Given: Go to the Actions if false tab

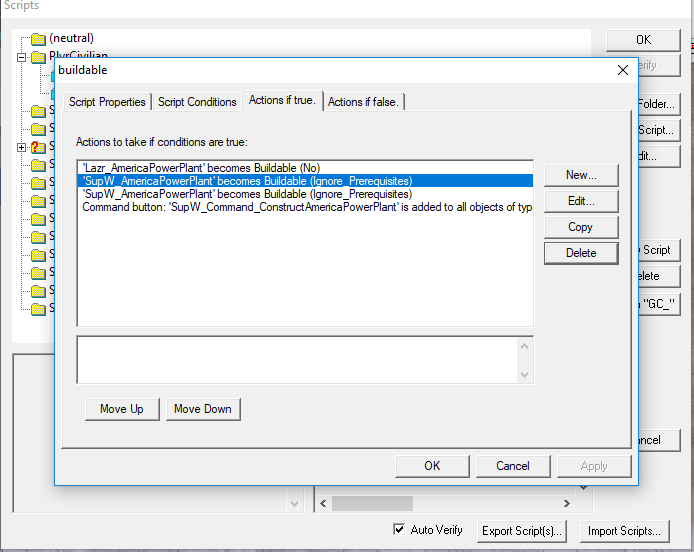Looking at the screenshot, I should pos(365,102).
